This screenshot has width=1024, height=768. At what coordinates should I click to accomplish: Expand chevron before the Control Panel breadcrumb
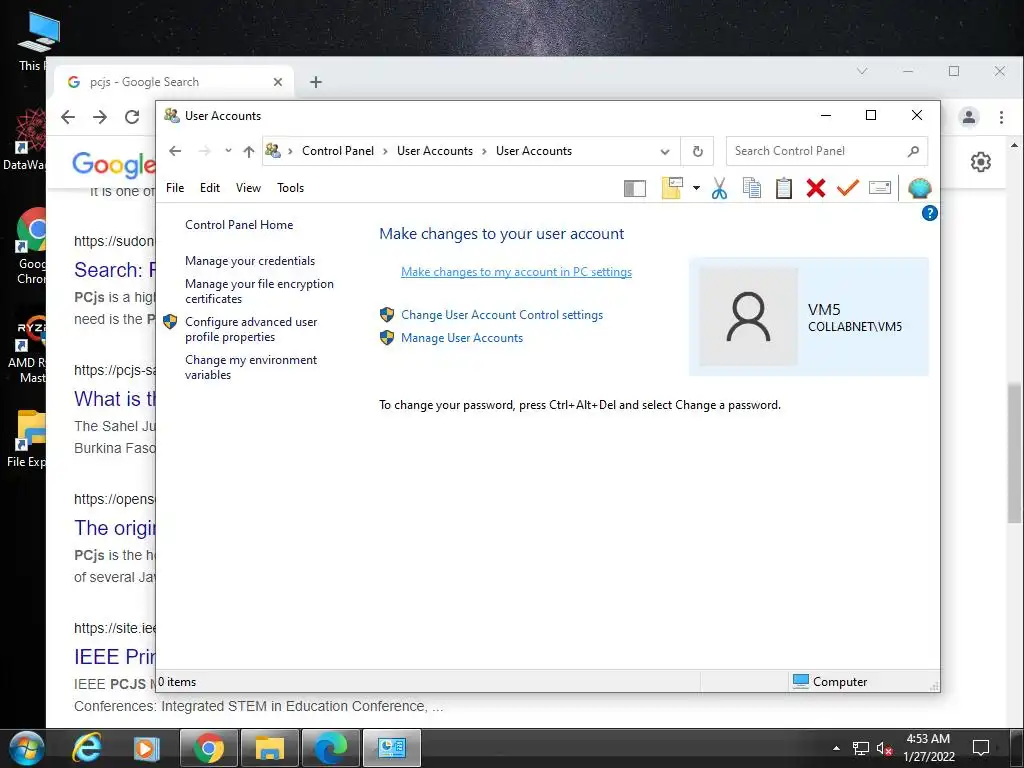pyautogui.click(x=290, y=152)
